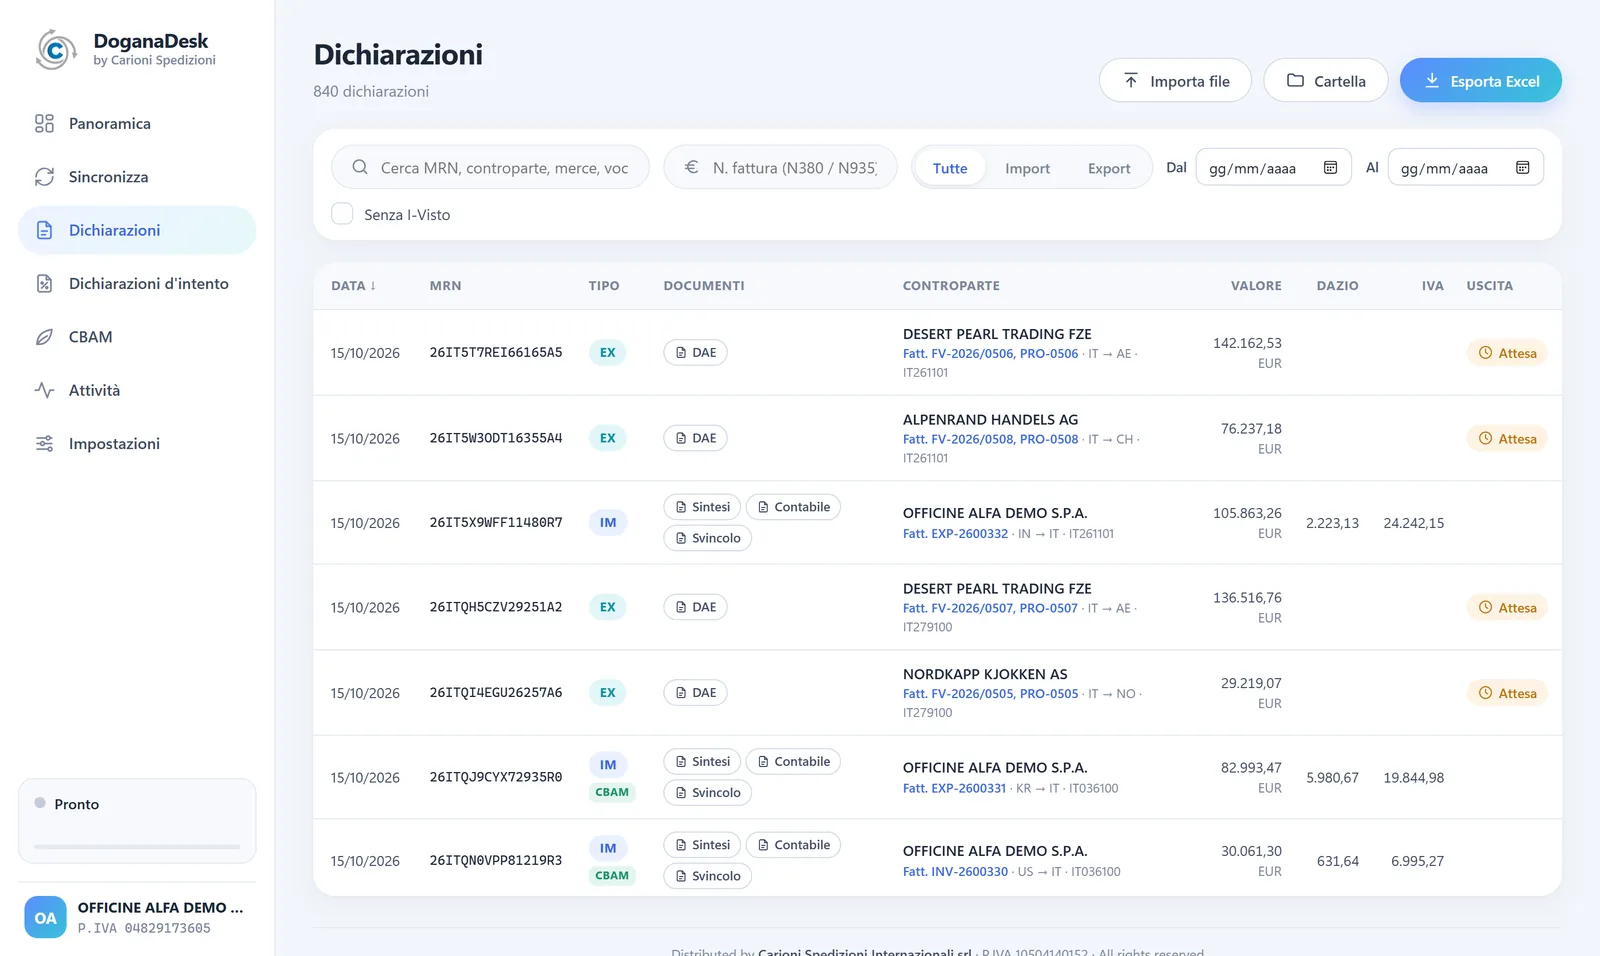The image size is (1600, 956).
Task: Open the CBAM sidebar entry
Action: 137,337
